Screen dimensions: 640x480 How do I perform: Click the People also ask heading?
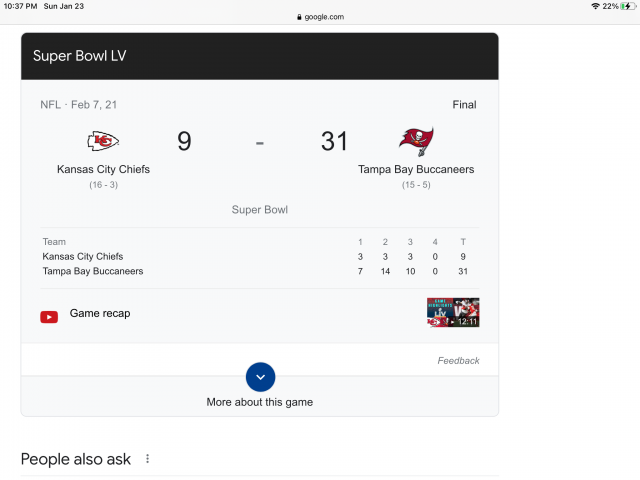coord(76,459)
